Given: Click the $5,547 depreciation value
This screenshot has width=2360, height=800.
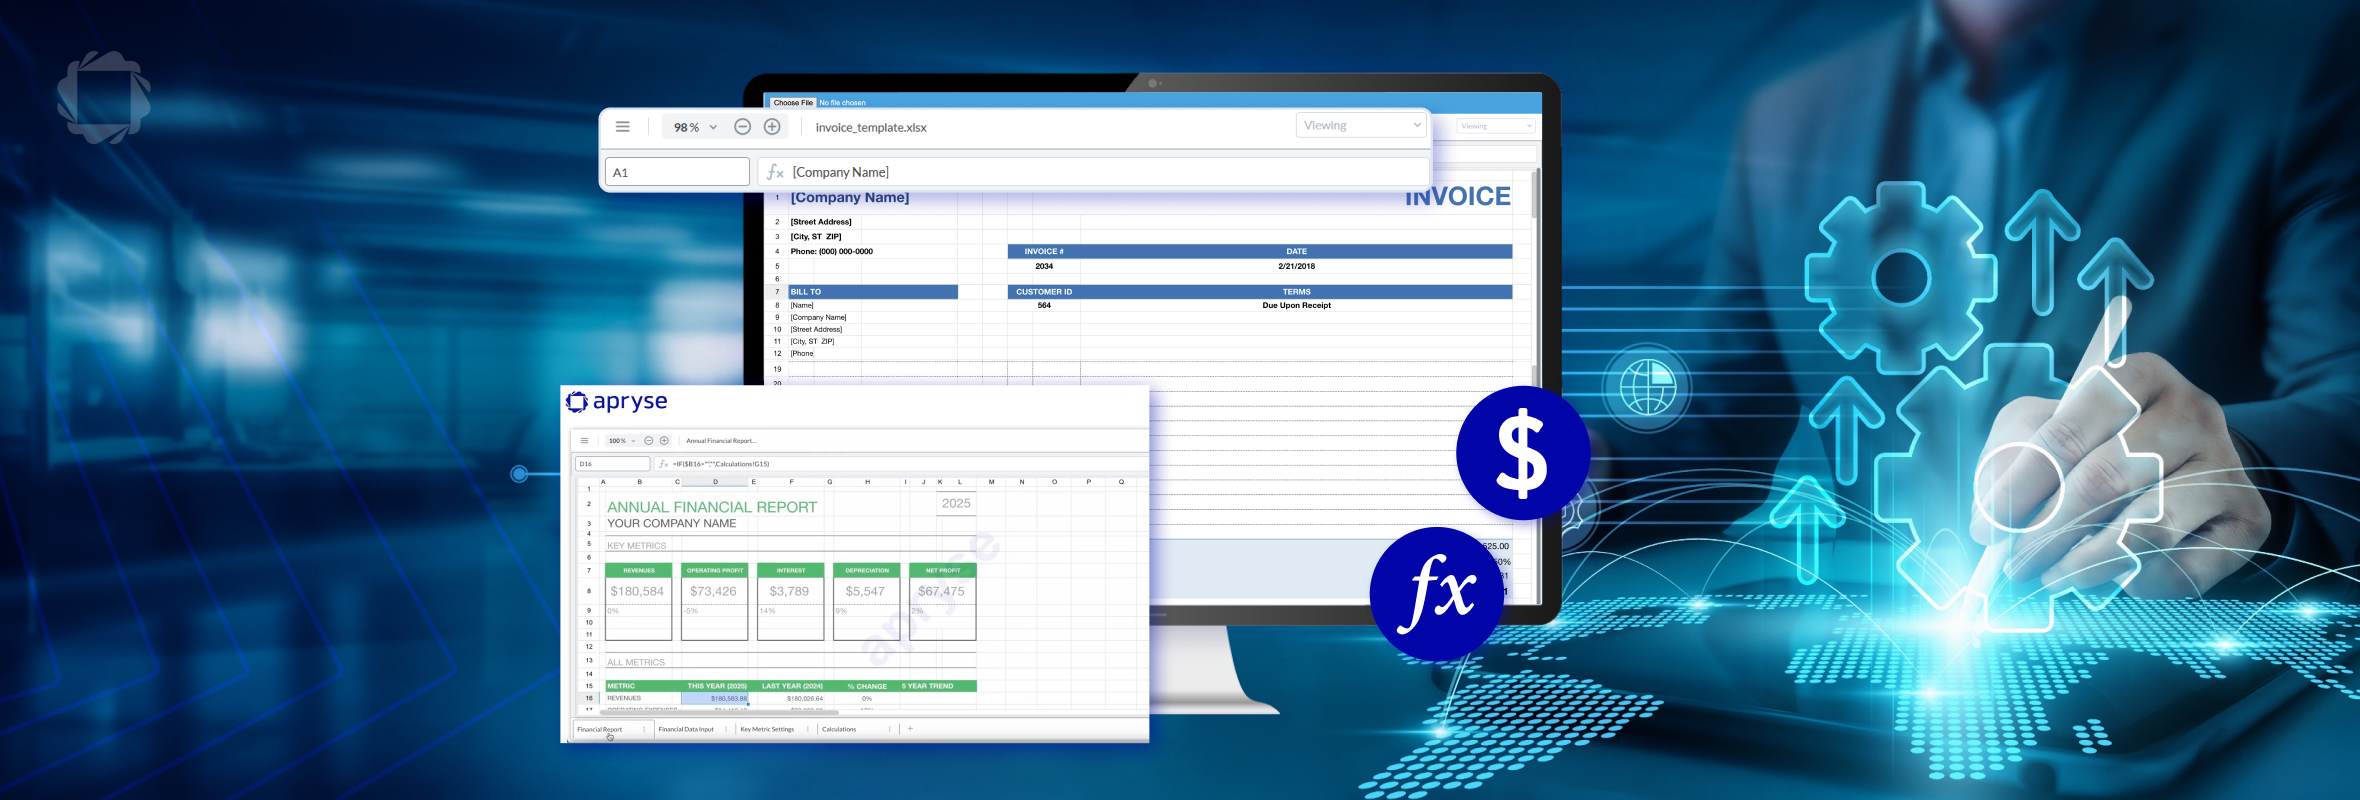Looking at the screenshot, I should pos(865,592).
